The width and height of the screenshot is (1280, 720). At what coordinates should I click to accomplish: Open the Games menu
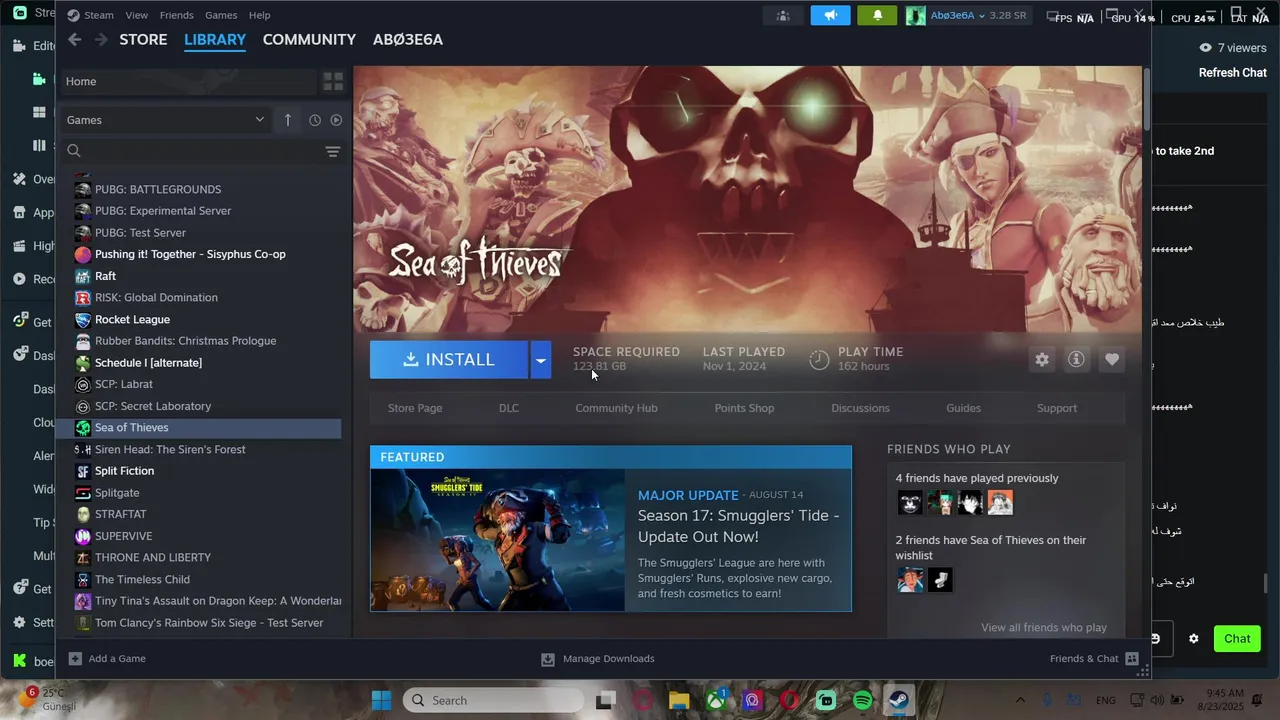221,15
